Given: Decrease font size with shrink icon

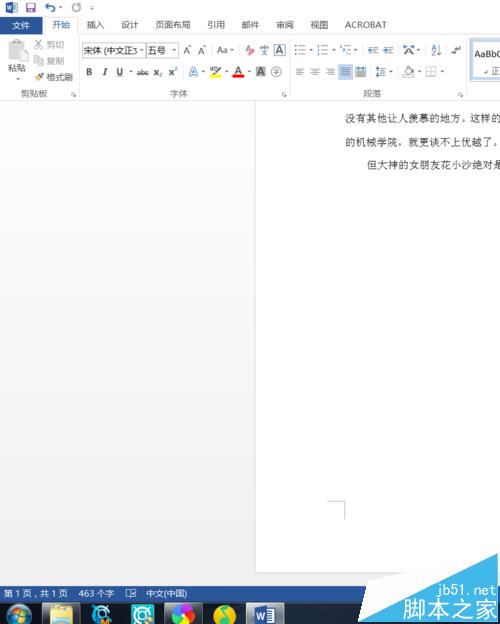Looking at the screenshot, I should click(202, 50).
